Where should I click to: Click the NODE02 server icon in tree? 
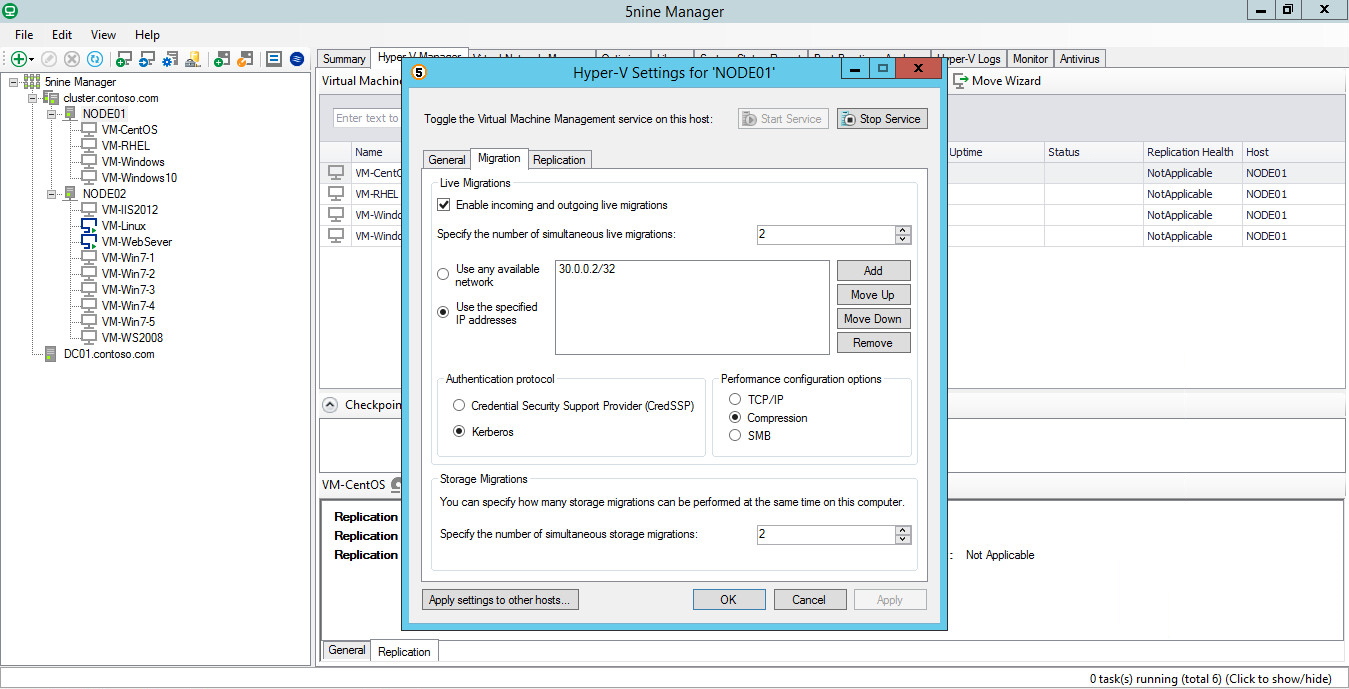coord(70,194)
